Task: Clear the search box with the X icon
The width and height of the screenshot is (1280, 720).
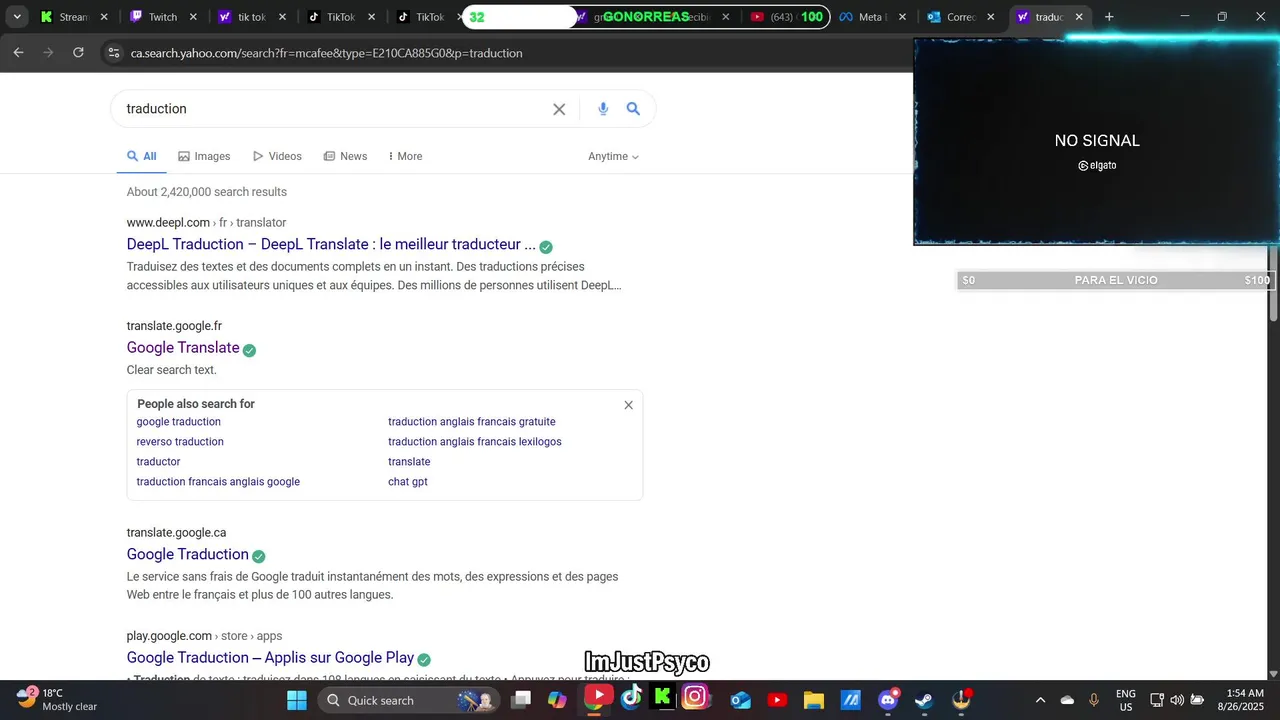Action: pos(559,109)
